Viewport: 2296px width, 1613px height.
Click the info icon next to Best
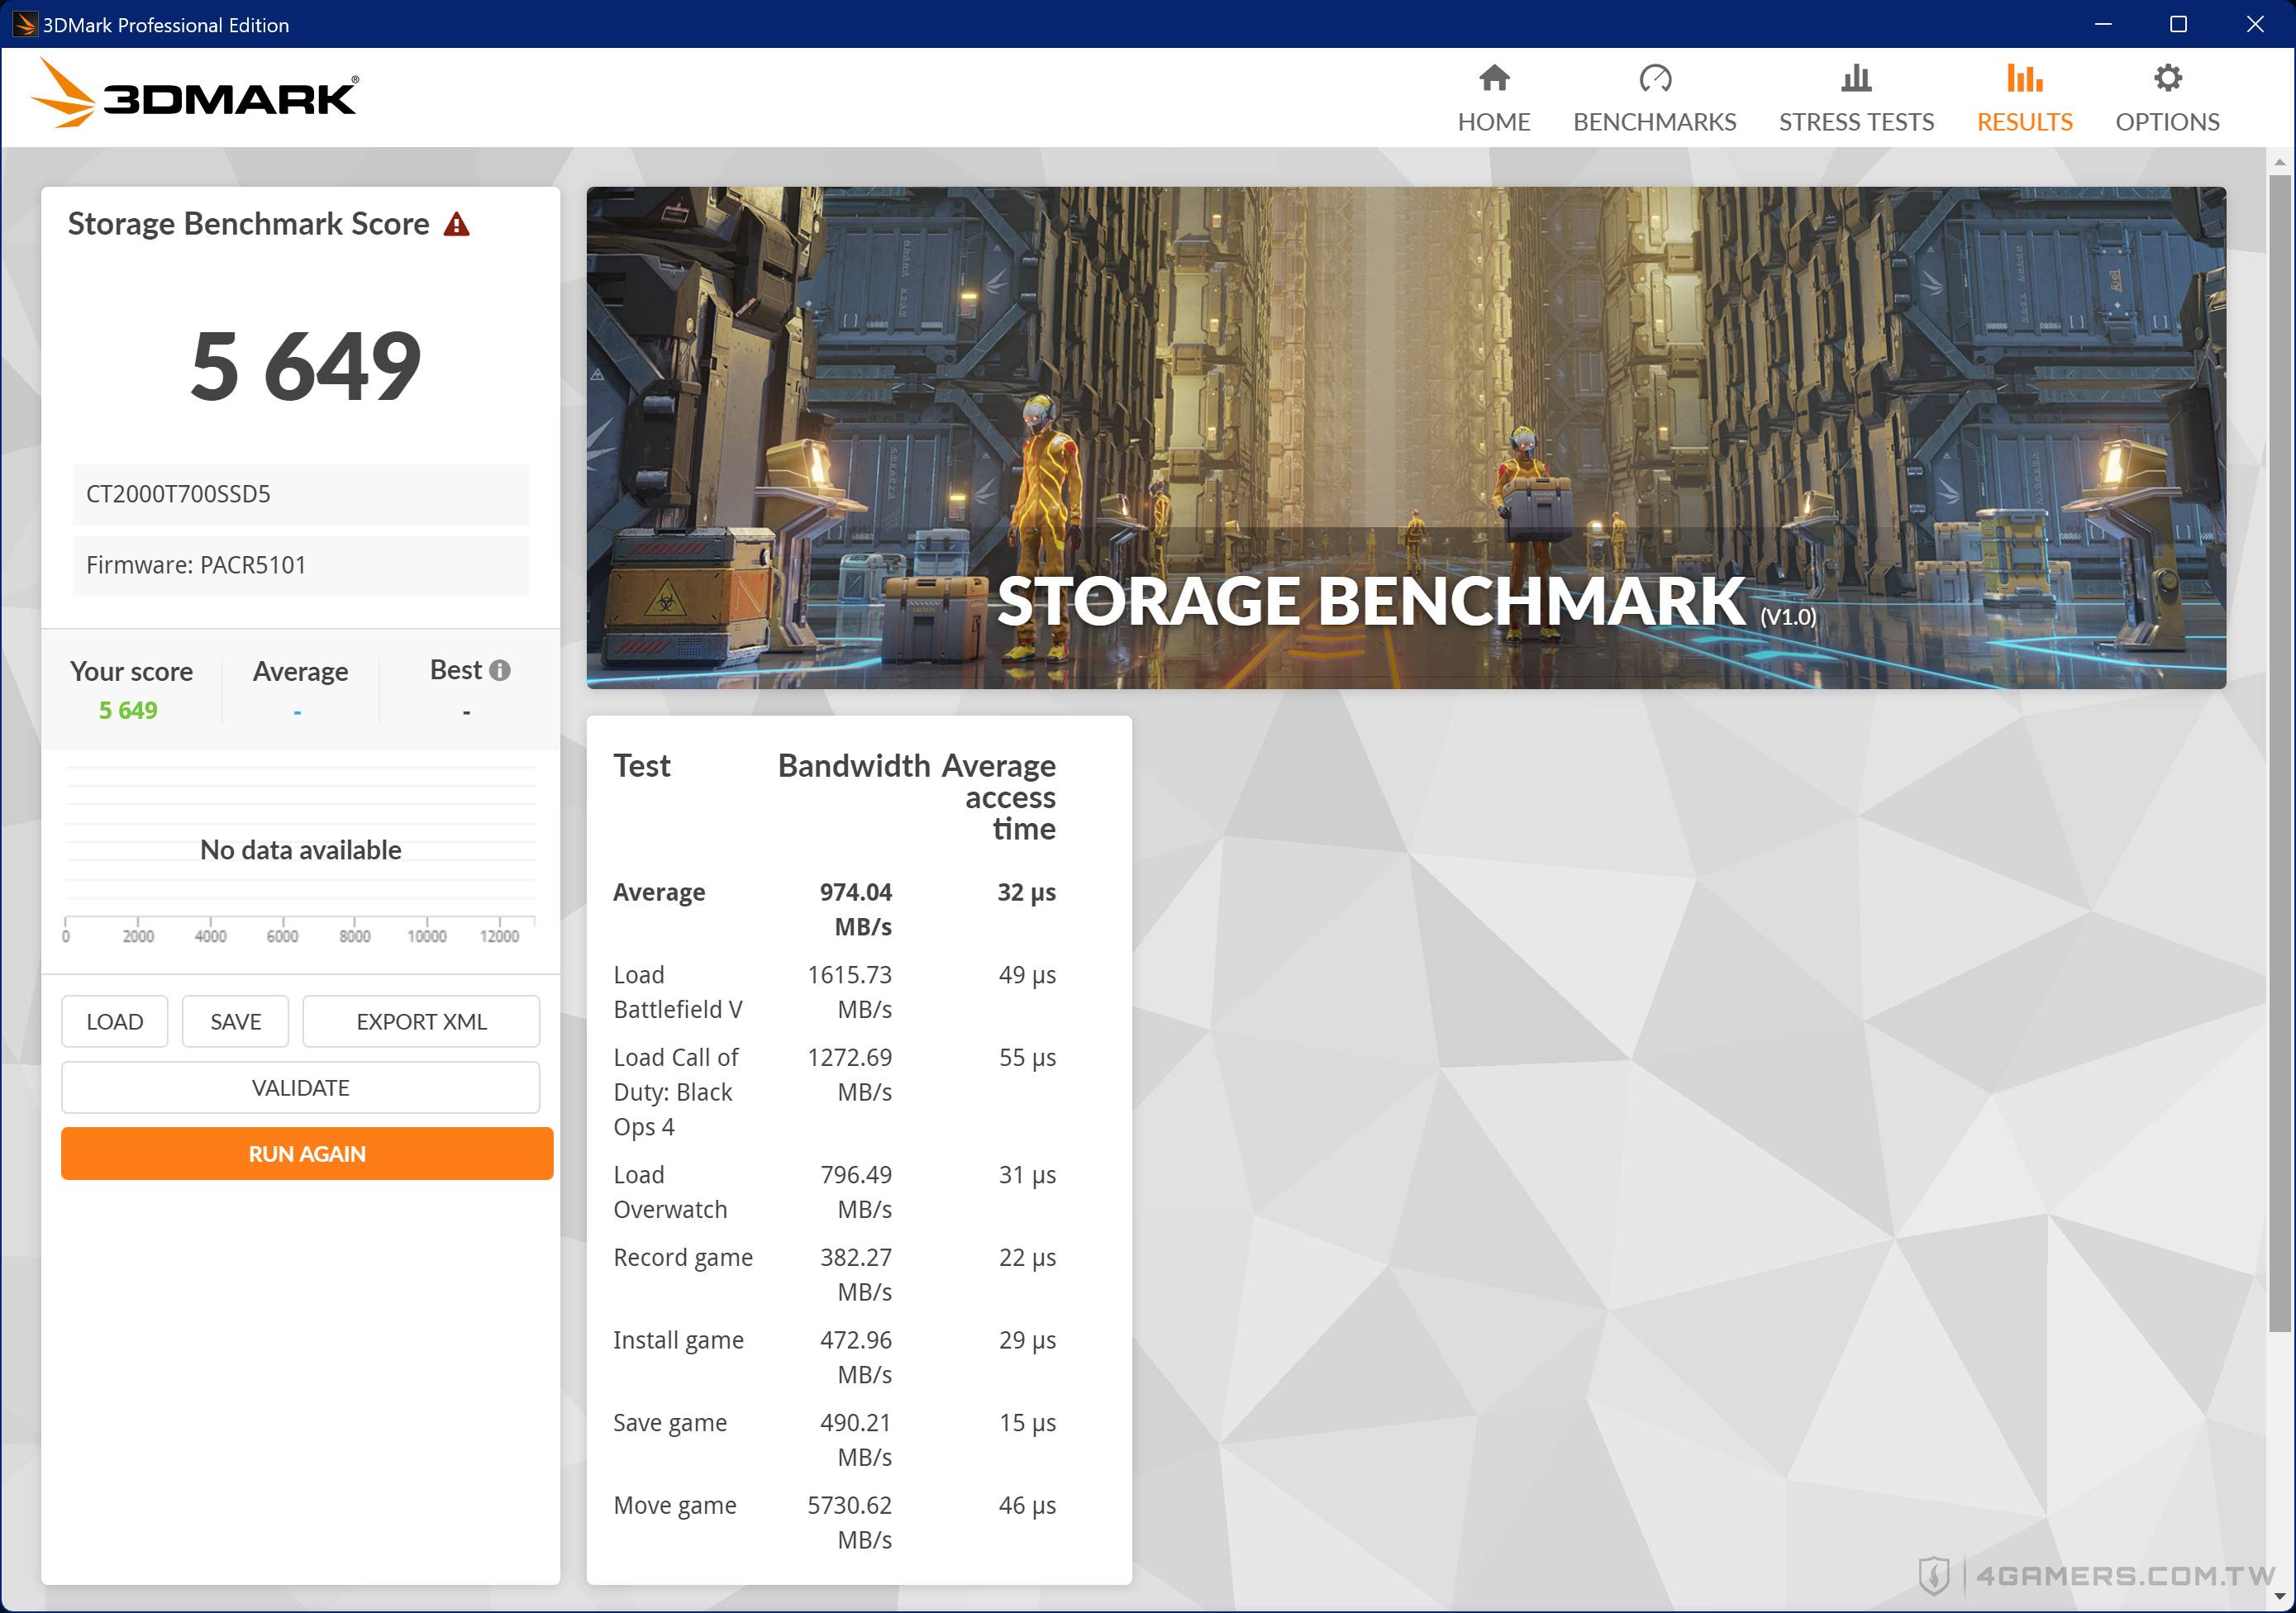coord(500,670)
